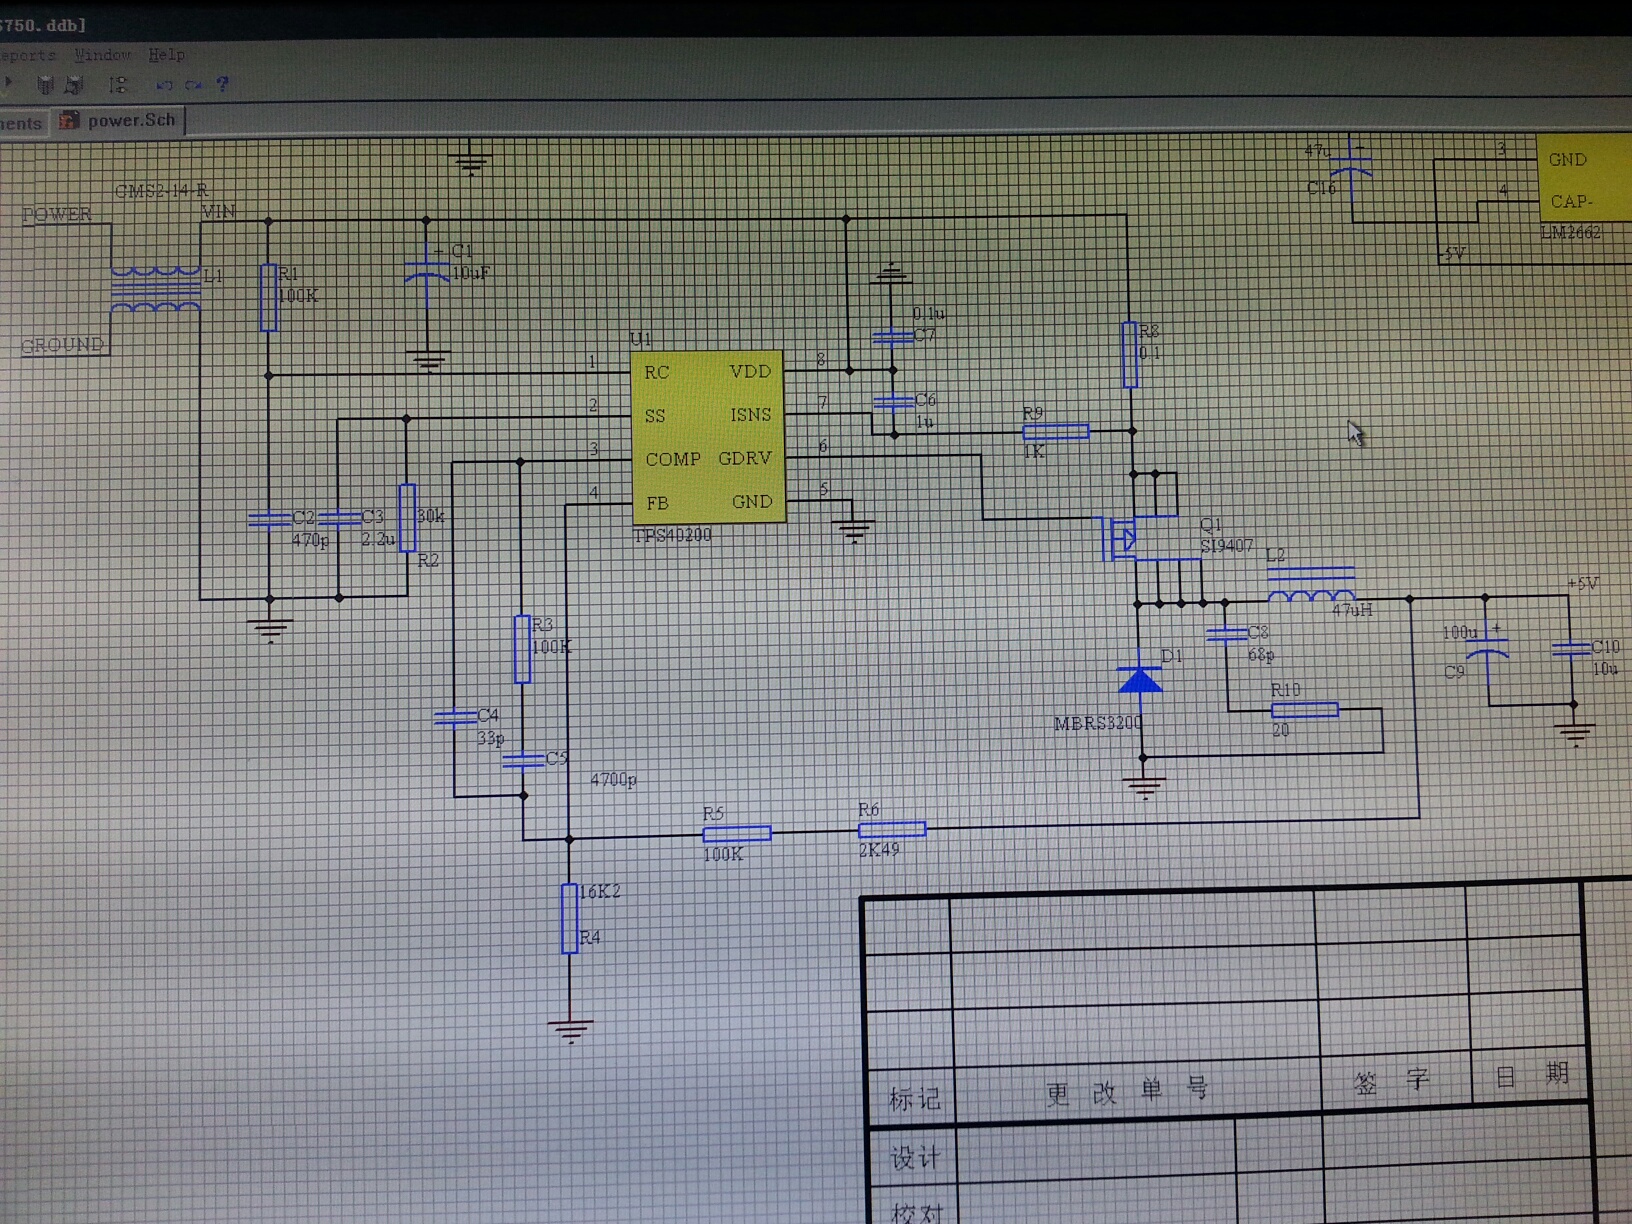Select resistor R1 body near VIN
This screenshot has width=1632, height=1224.
[x=268, y=297]
